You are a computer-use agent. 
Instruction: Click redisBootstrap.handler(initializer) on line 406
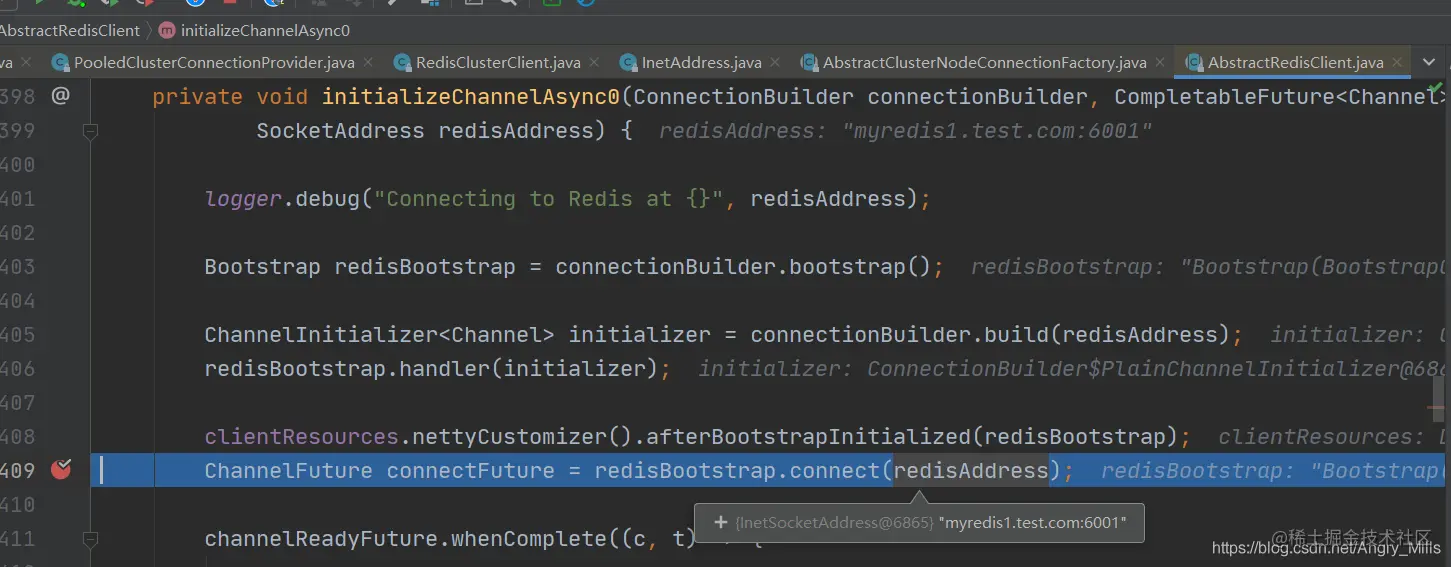point(431,369)
